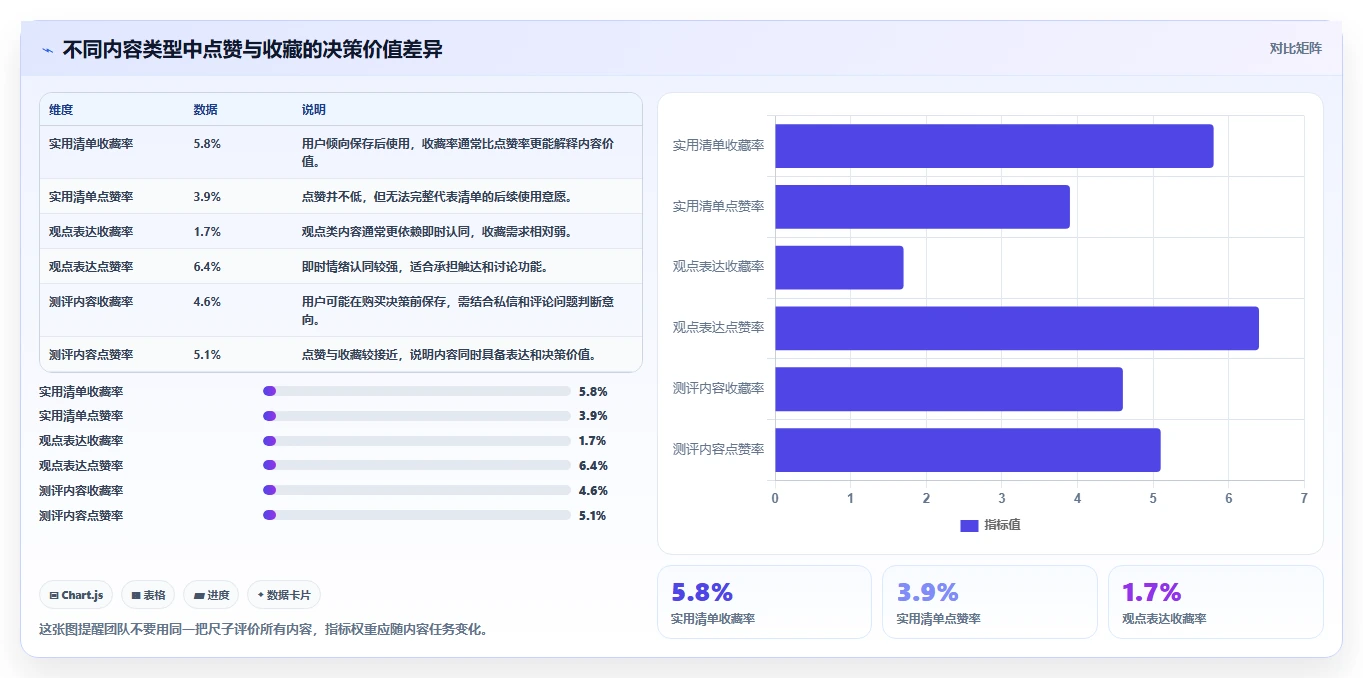Click the 进度 tag chip
The height and width of the screenshot is (678, 1363).
pyautogui.click(x=211, y=595)
